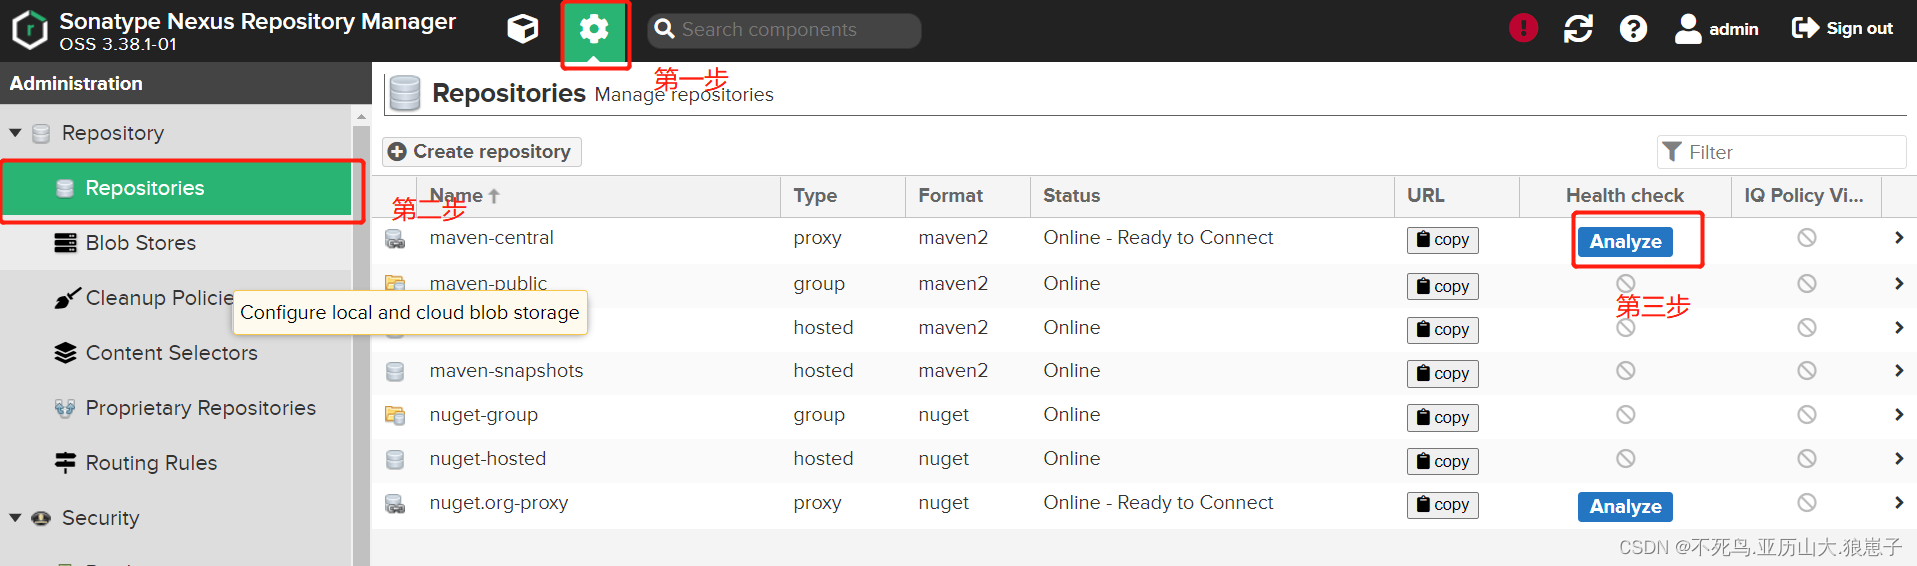Sort by the Format column header
This screenshot has height=566, width=1917.
[967, 196]
